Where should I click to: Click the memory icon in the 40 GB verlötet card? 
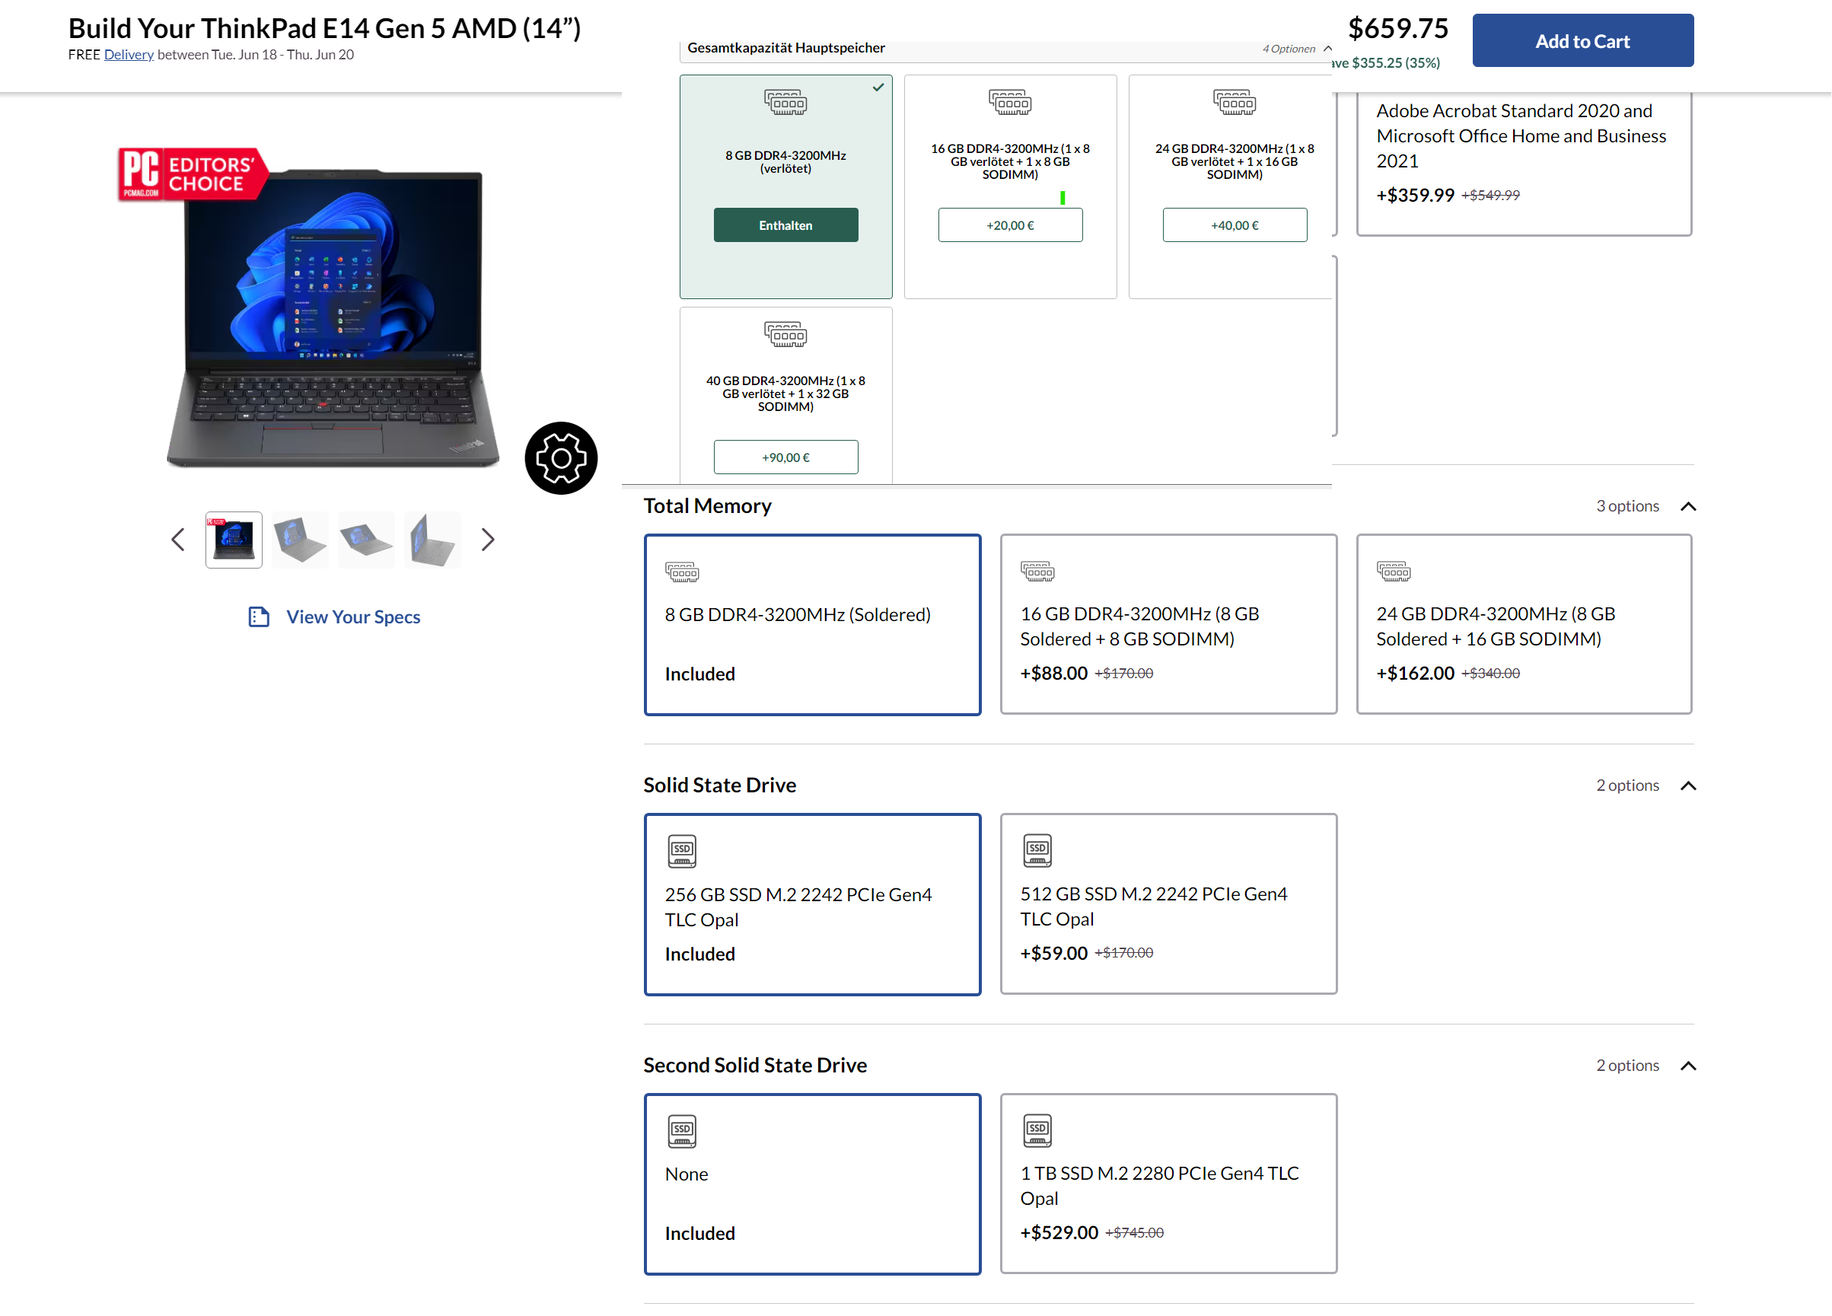click(786, 334)
